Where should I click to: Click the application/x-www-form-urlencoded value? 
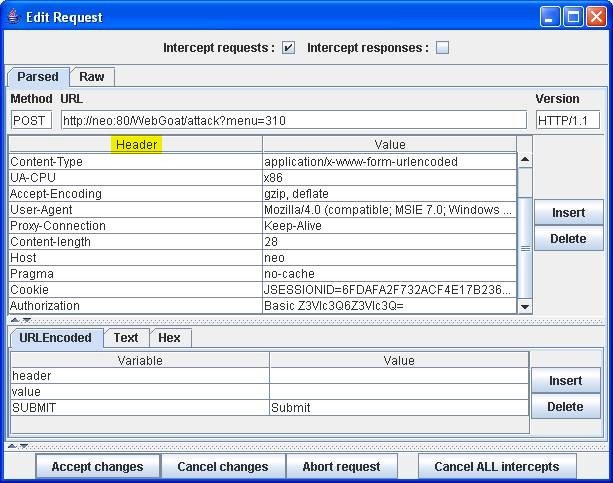point(389,162)
